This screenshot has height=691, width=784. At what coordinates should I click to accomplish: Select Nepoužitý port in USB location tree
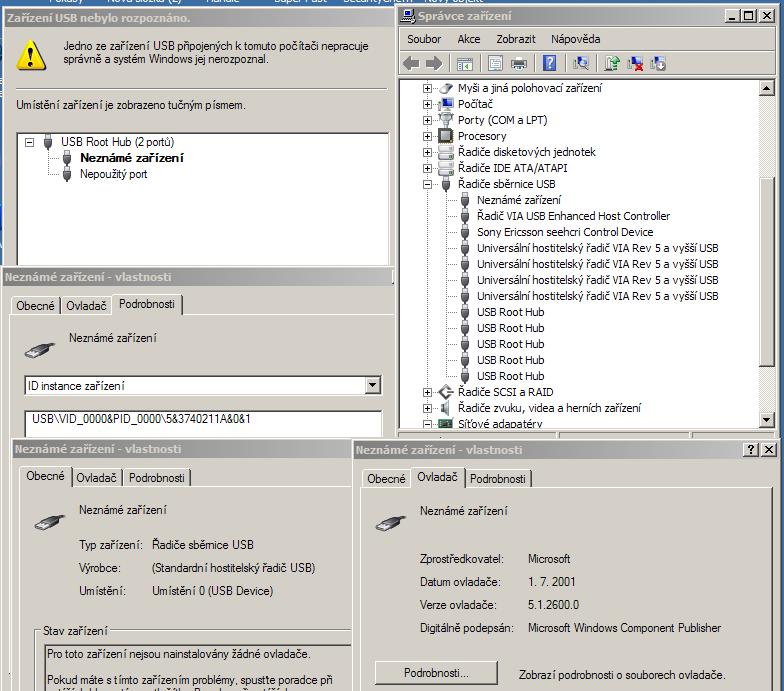[114, 174]
